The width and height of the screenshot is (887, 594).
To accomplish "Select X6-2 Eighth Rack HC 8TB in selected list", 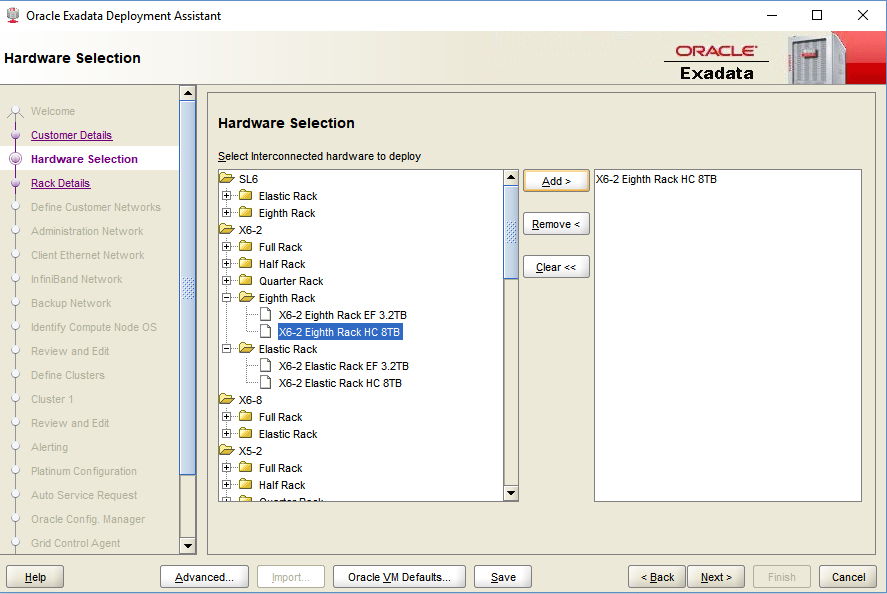I will point(656,180).
